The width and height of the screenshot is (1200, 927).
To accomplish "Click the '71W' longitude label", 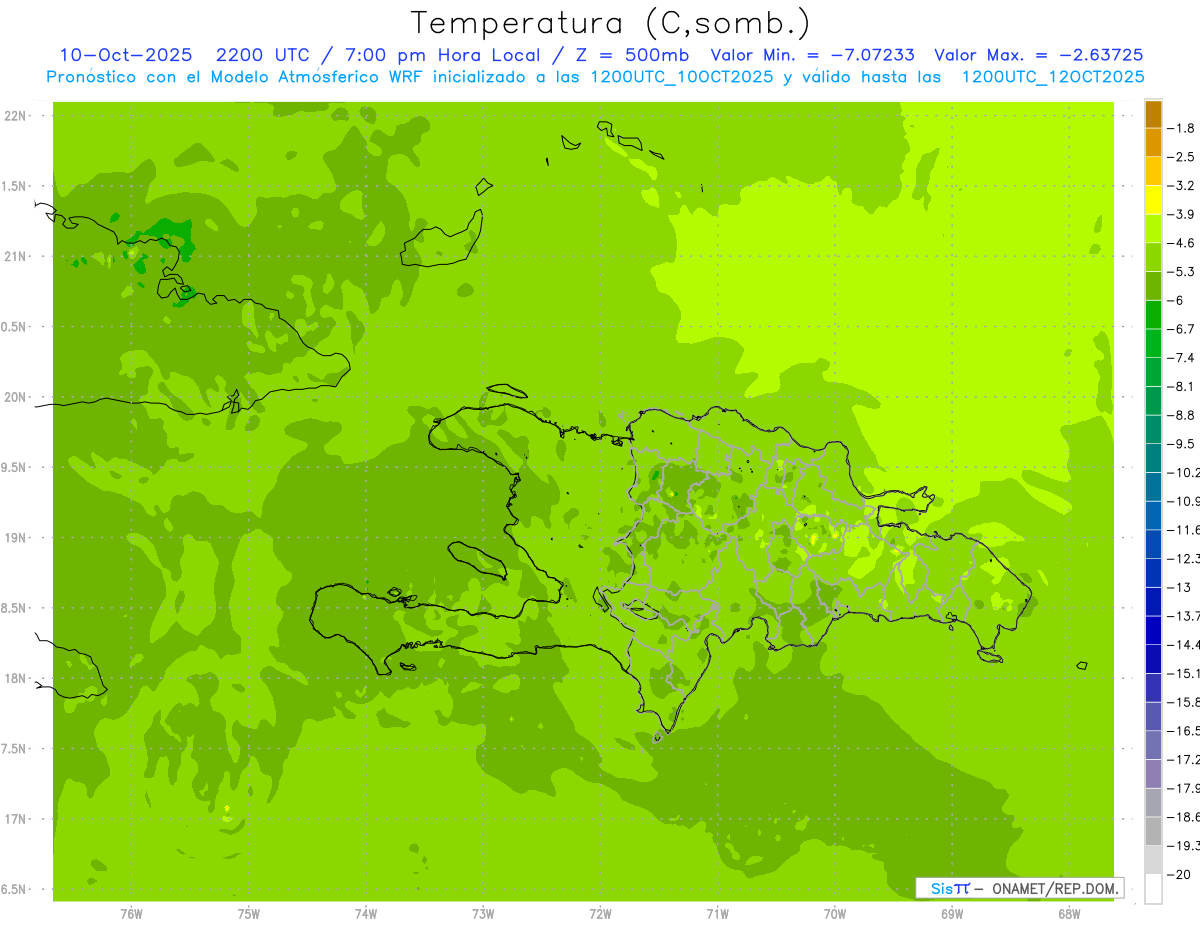I will click(x=717, y=913).
